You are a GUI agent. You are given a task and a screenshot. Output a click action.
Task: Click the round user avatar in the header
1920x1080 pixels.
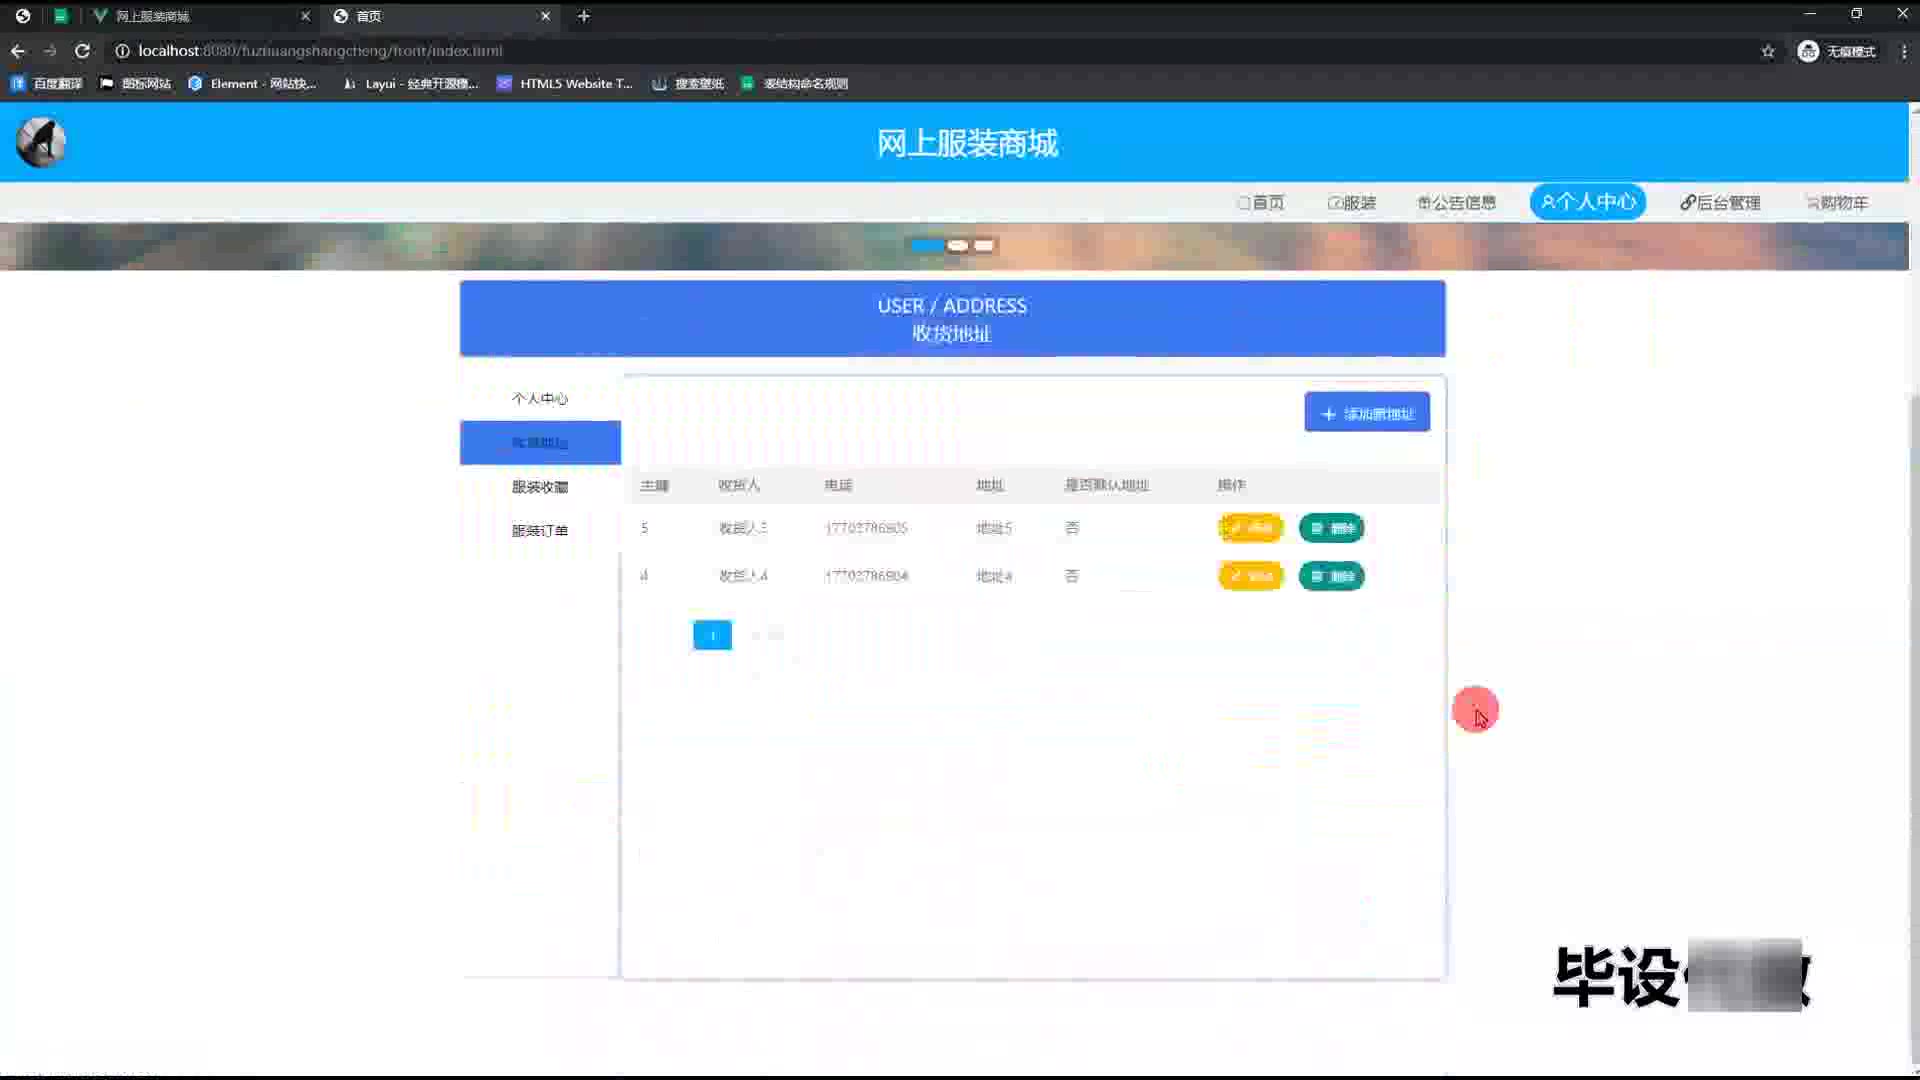[41, 142]
